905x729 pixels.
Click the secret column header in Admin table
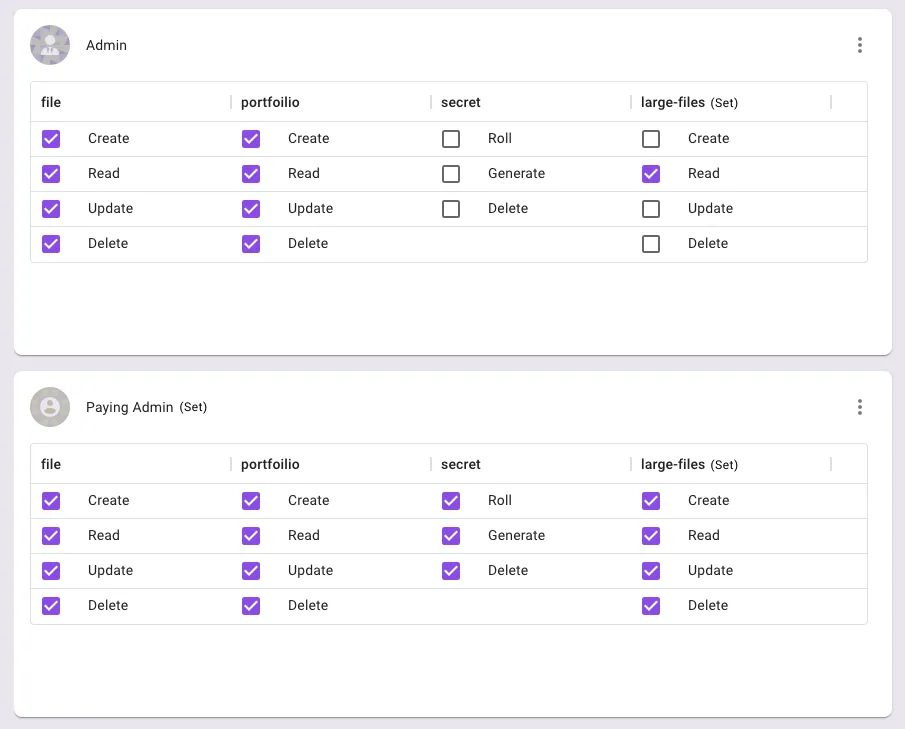tap(461, 102)
